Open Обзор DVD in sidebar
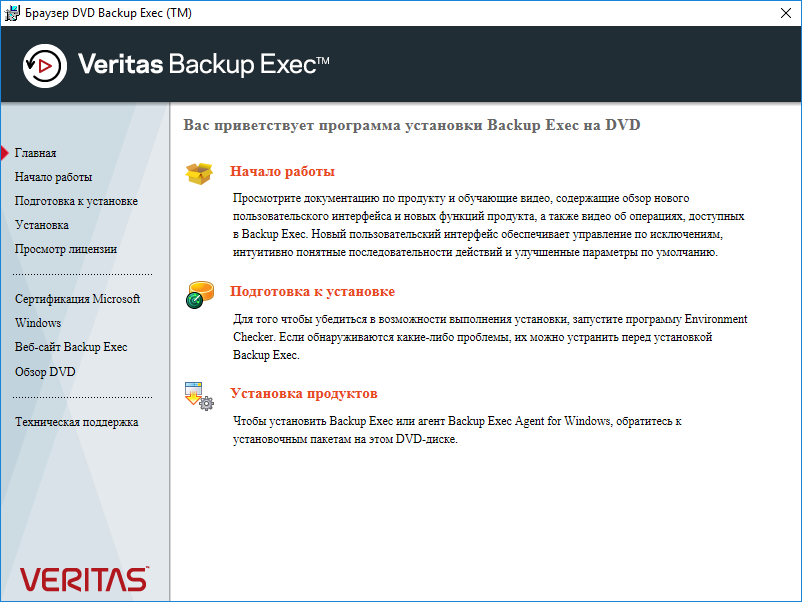 (x=45, y=372)
